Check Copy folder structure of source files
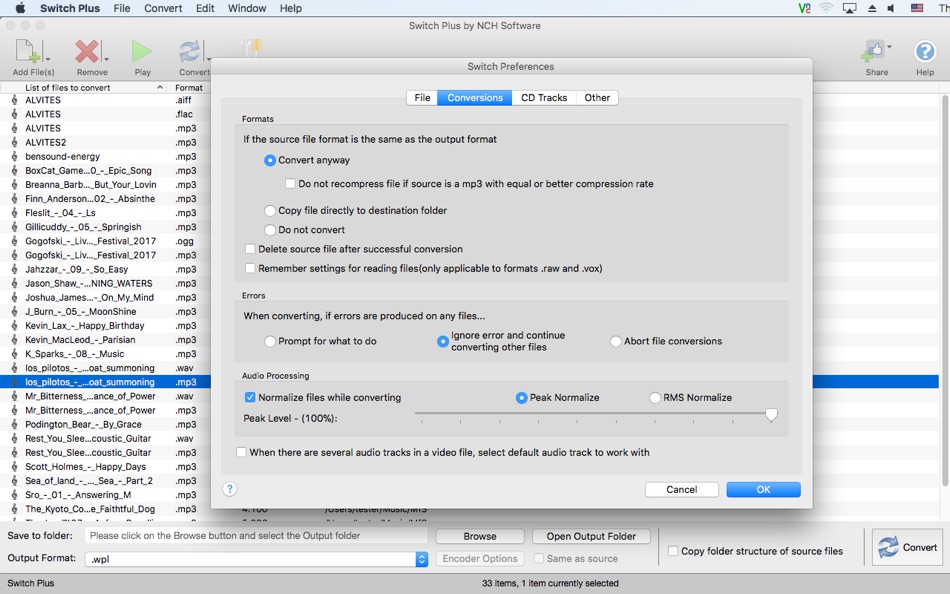 673,551
